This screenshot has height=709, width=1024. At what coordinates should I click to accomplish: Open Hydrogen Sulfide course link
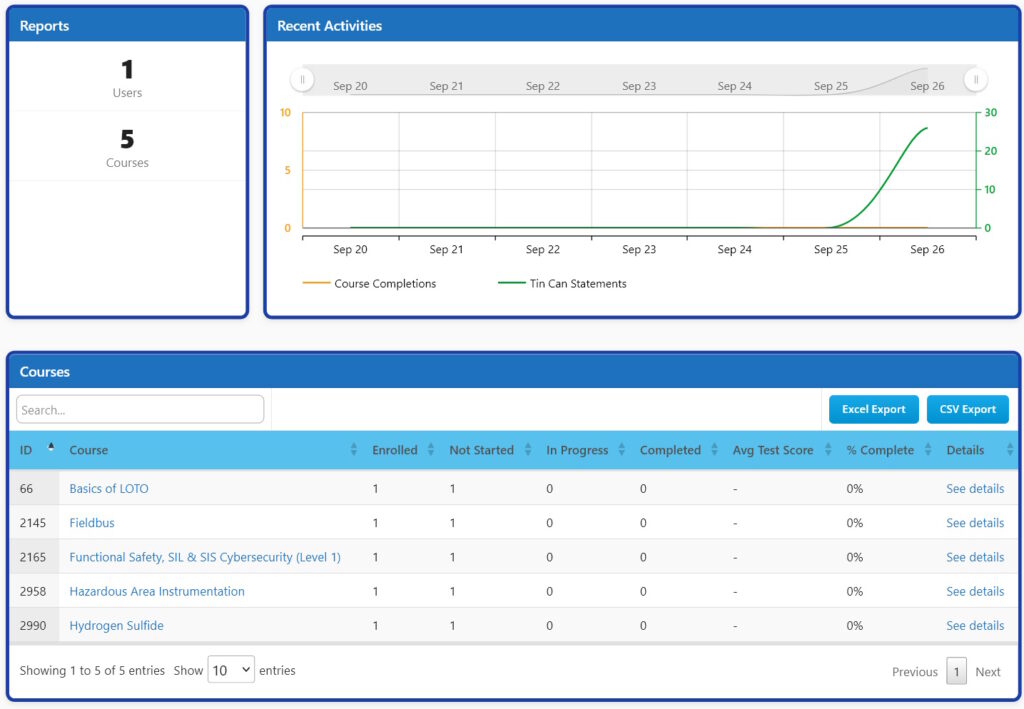point(116,626)
